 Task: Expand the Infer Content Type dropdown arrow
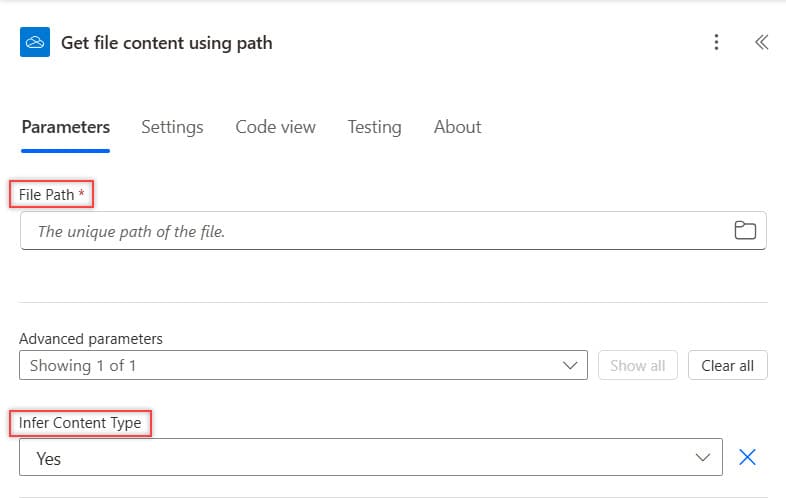703,457
